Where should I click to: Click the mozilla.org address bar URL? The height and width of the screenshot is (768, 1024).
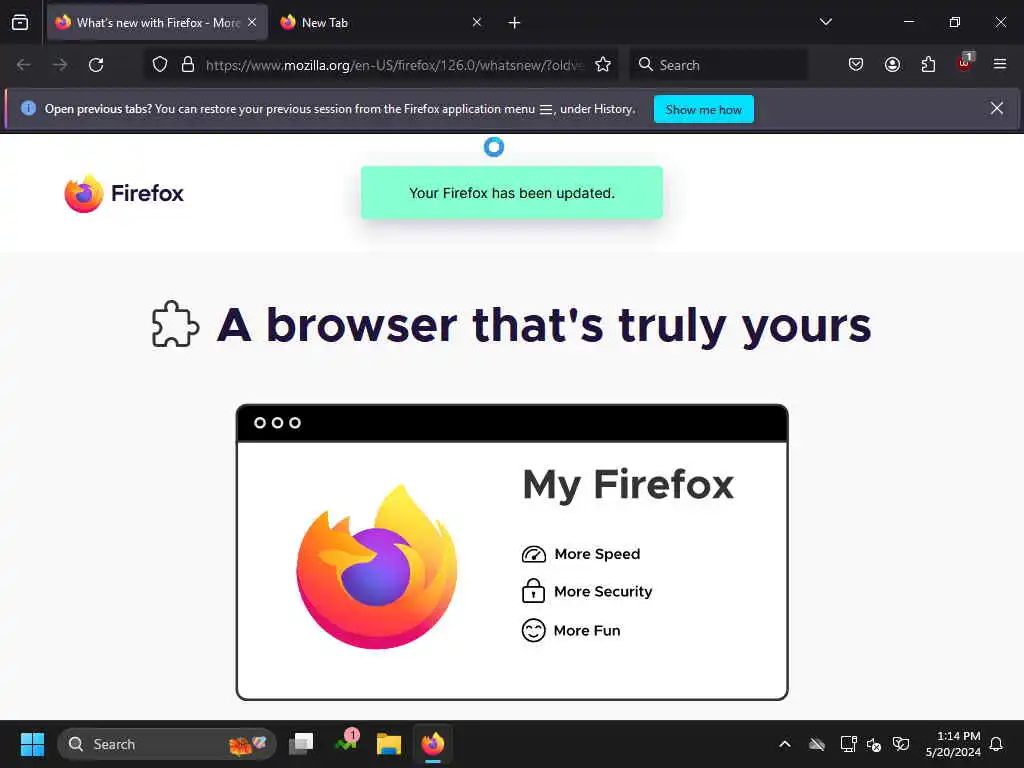394,65
